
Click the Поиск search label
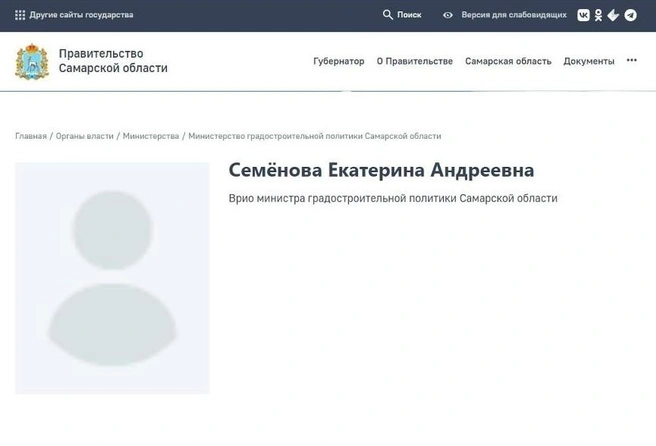pos(409,15)
